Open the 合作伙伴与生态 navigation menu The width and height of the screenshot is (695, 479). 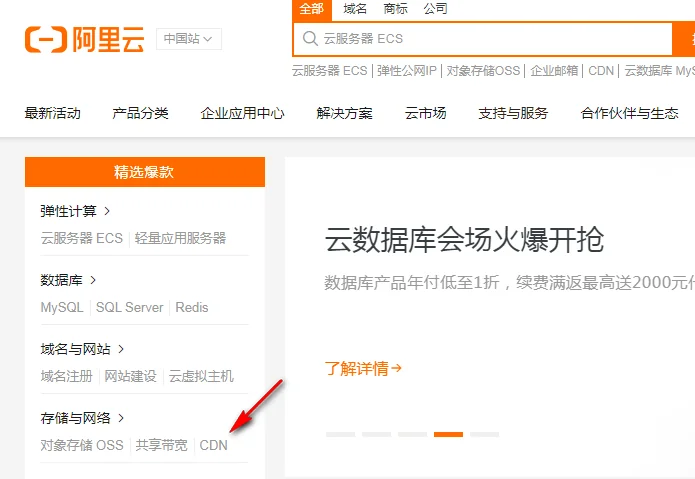[629, 113]
